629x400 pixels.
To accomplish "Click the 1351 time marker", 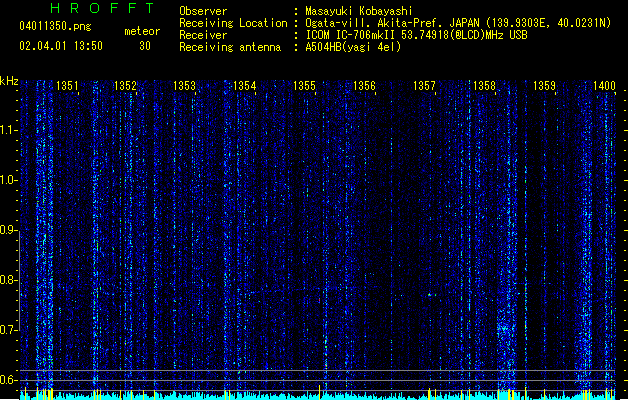I will pos(67,86).
